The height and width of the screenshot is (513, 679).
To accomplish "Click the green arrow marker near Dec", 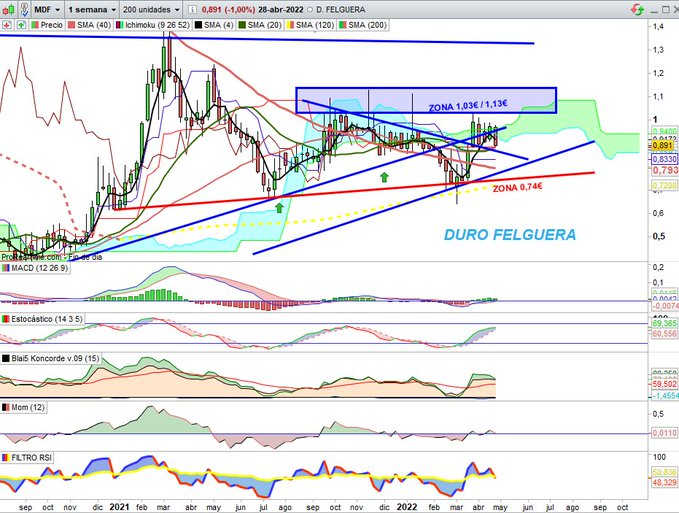I will [384, 177].
